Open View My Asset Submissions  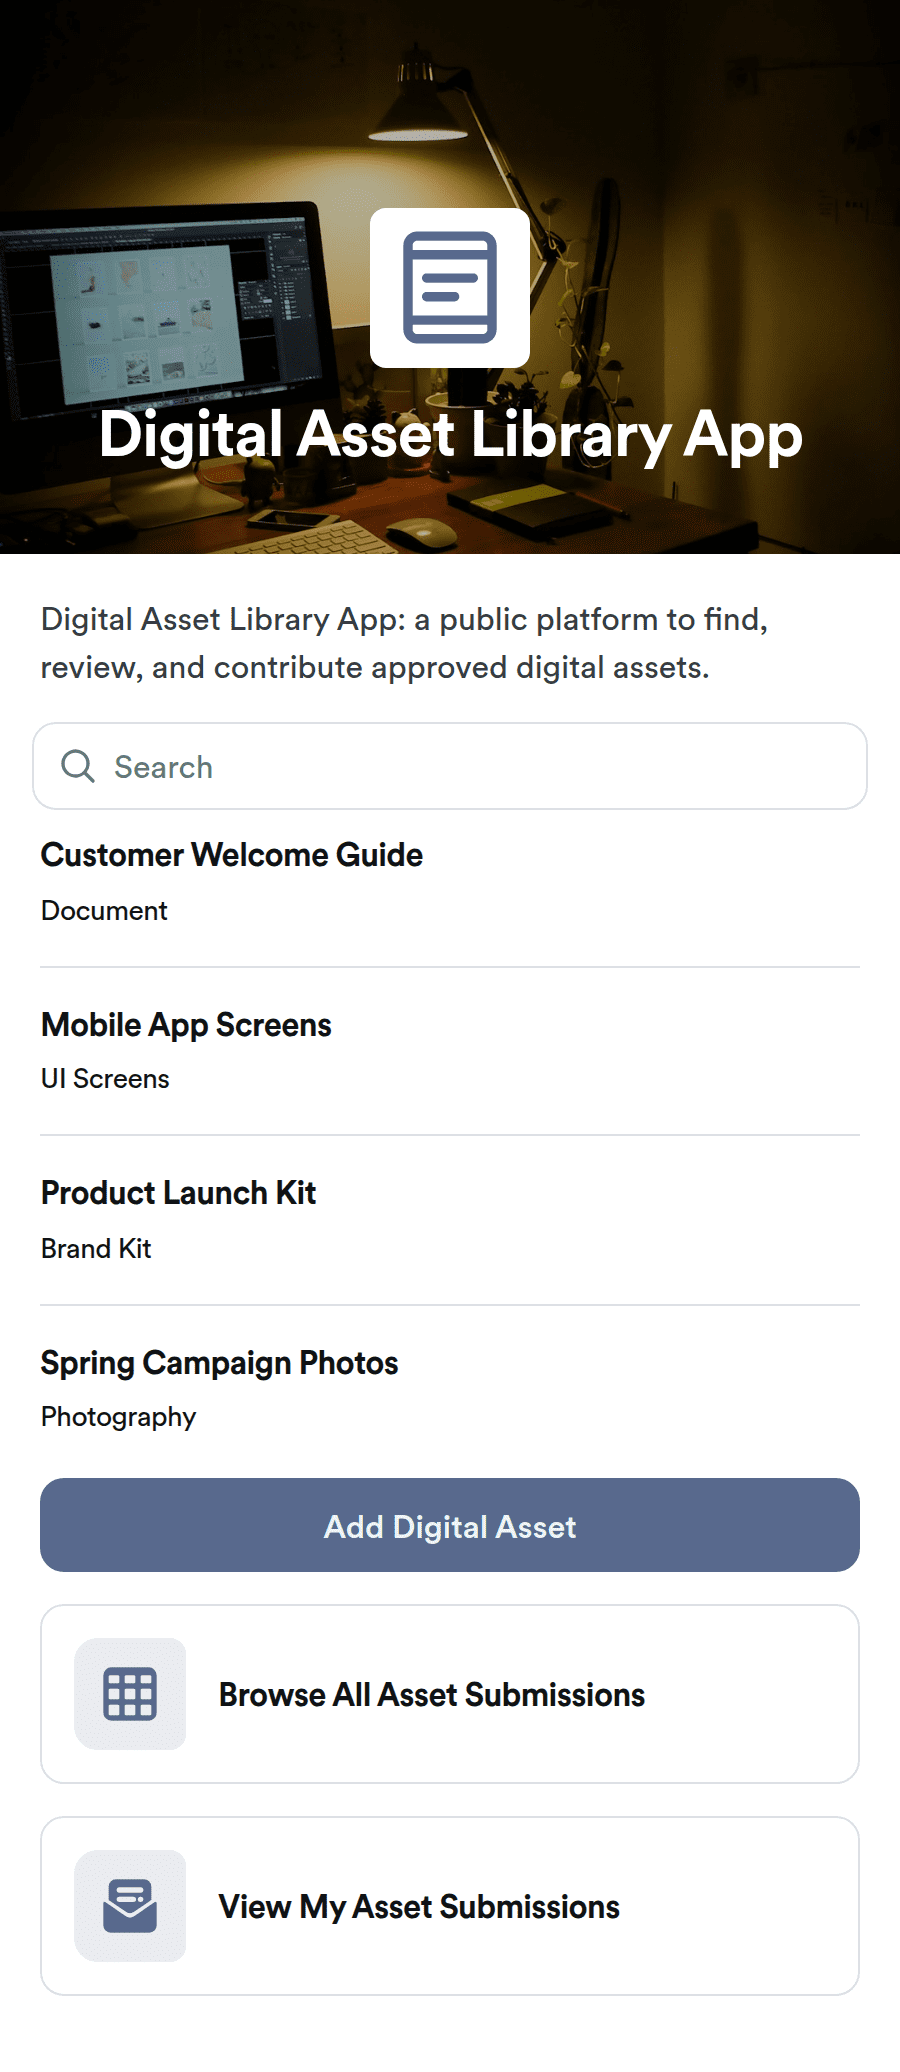tap(450, 1906)
